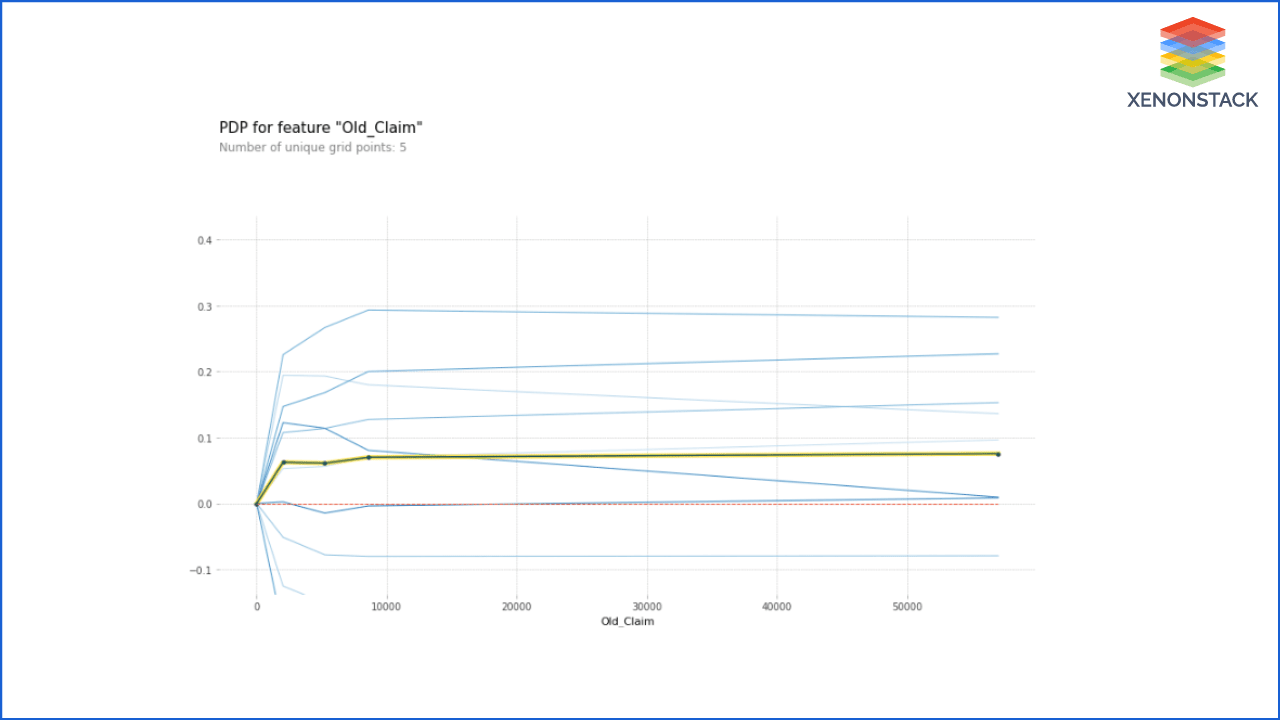Click the Old_Claim x-axis title
The height and width of the screenshot is (720, 1280).
coord(627,622)
